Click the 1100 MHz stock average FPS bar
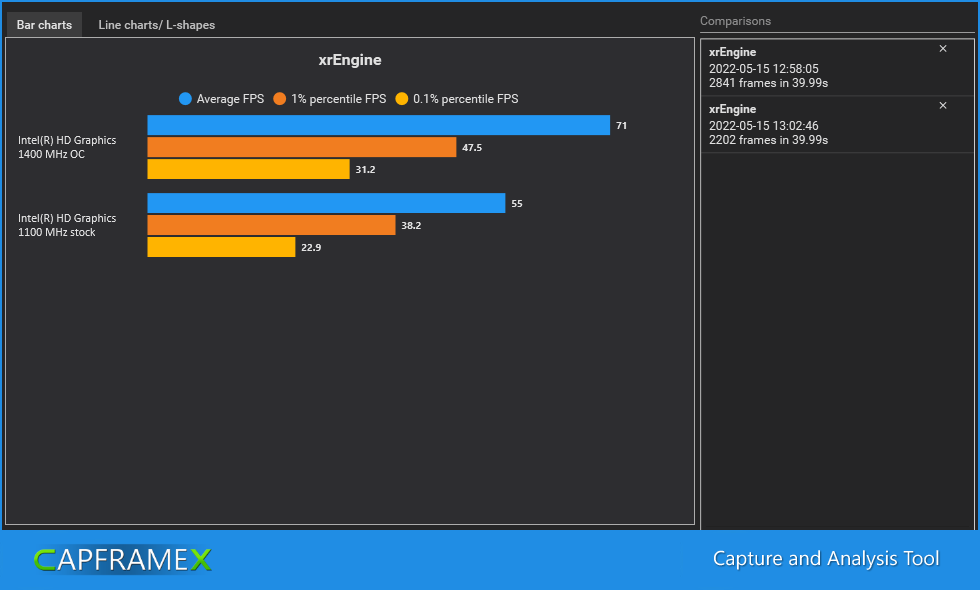This screenshot has width=980, height=590. coord(326,203)
